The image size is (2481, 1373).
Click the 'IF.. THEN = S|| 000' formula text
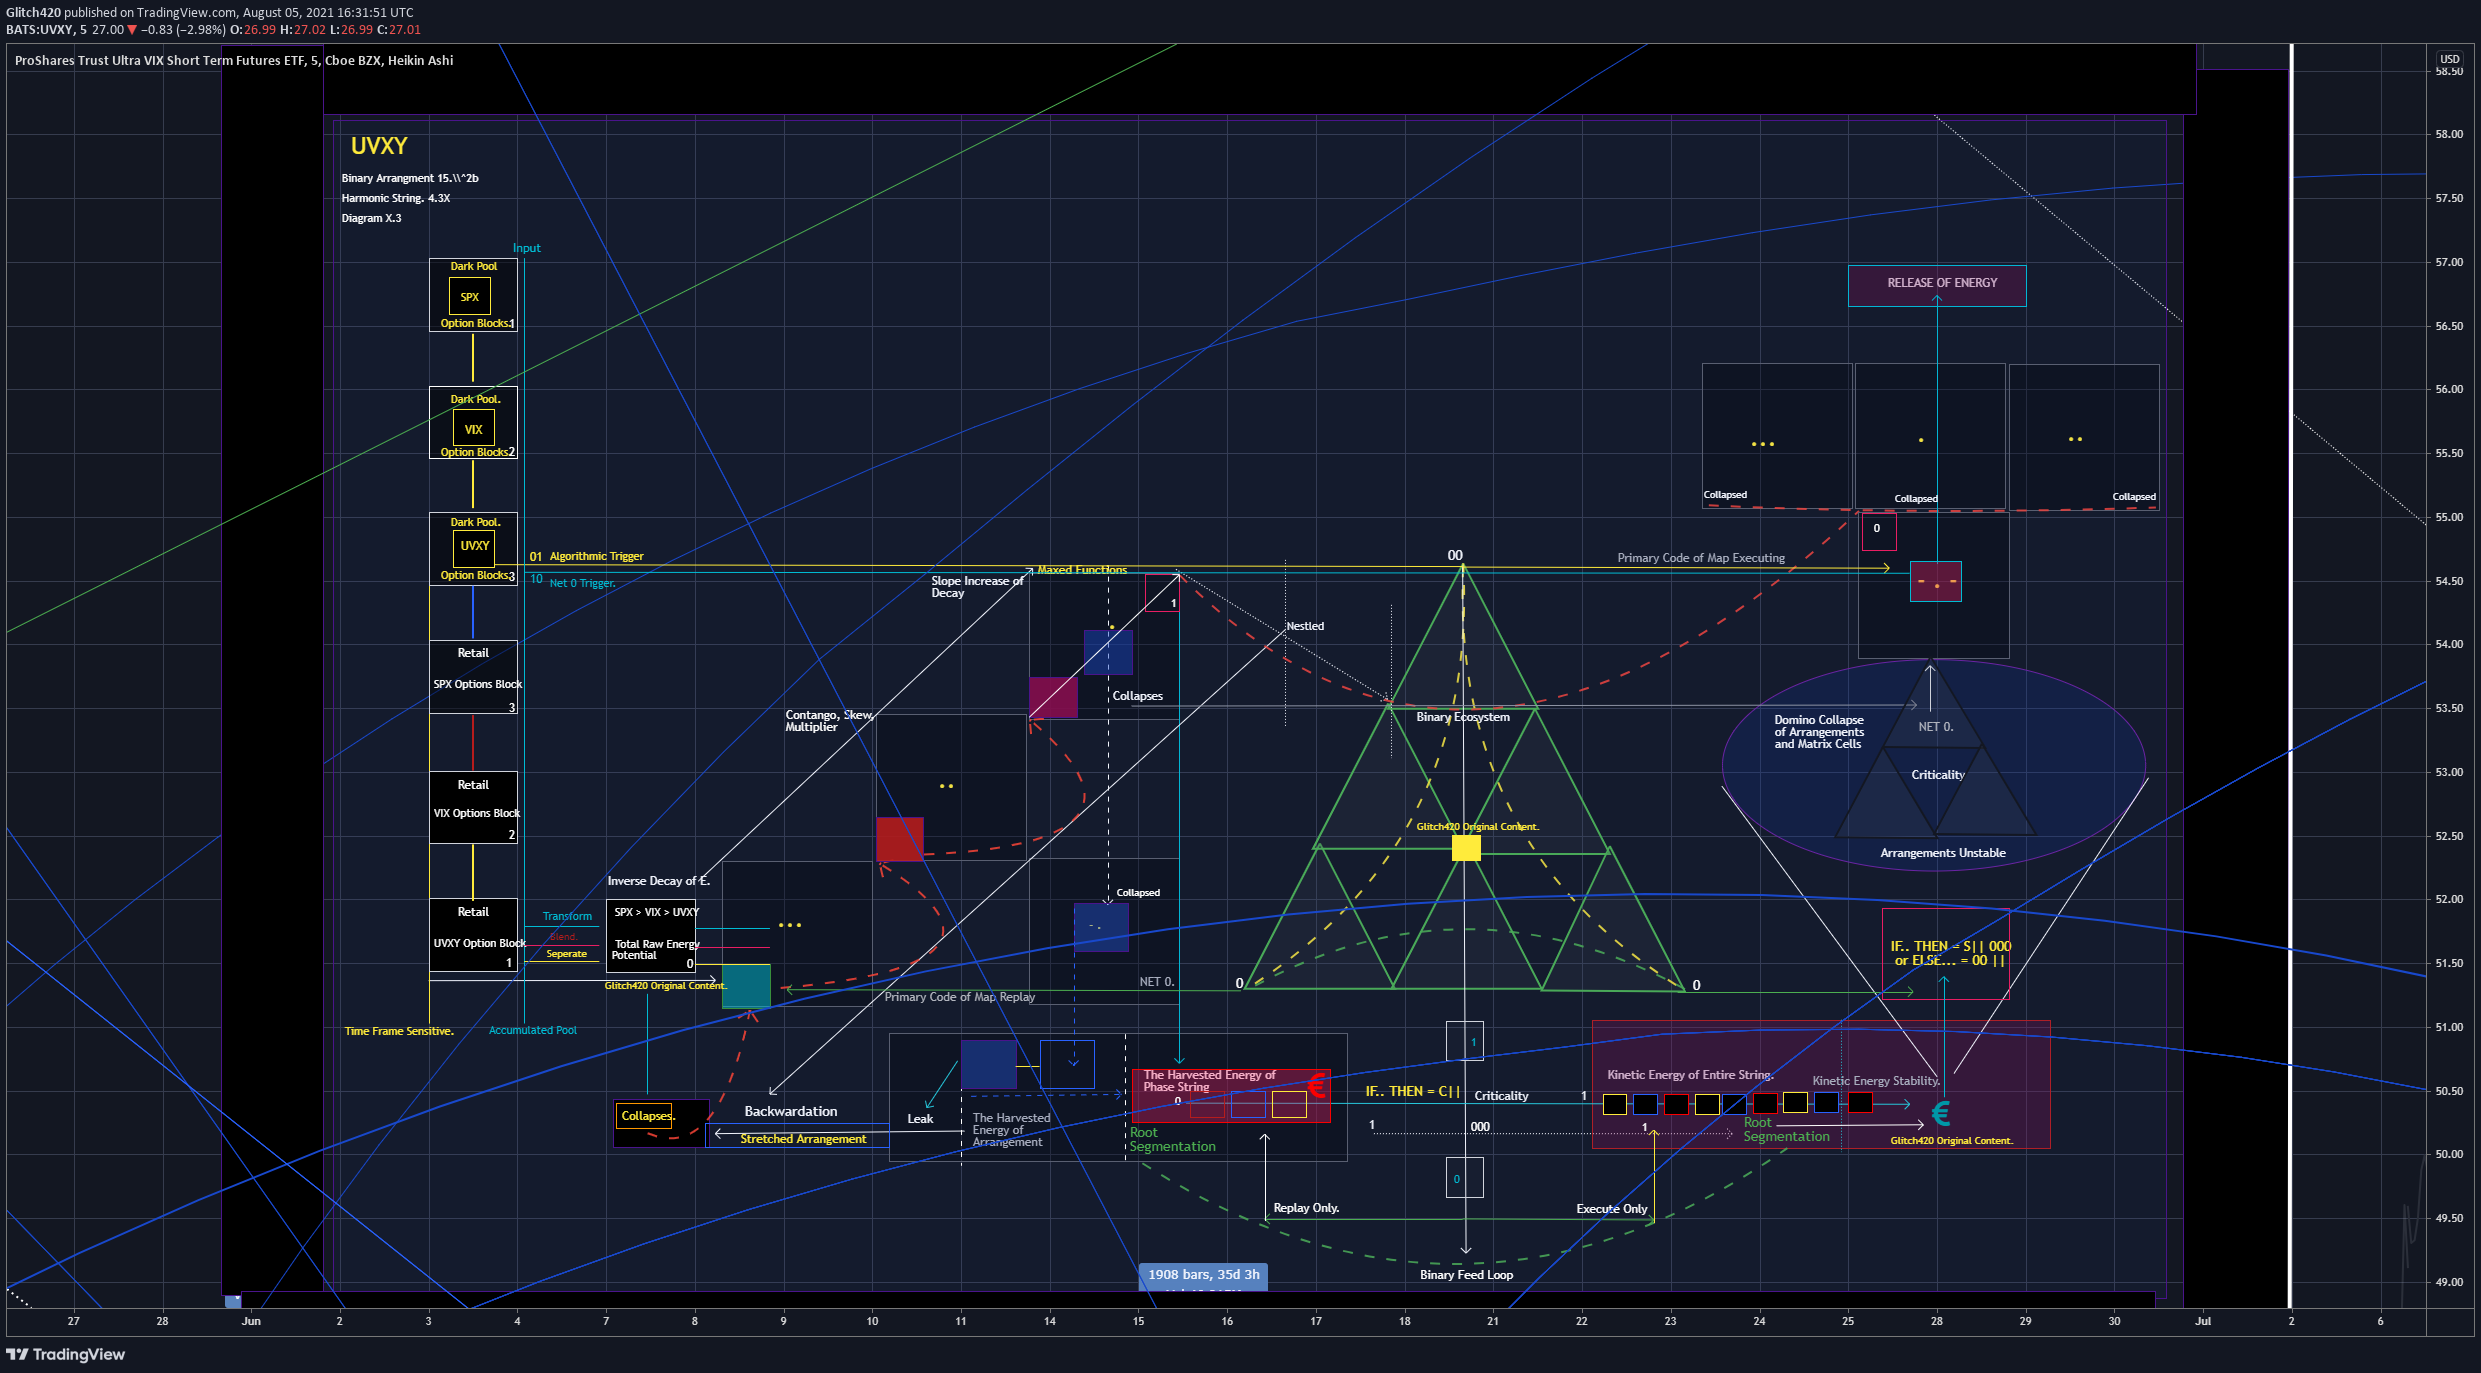click(1950, 946)
